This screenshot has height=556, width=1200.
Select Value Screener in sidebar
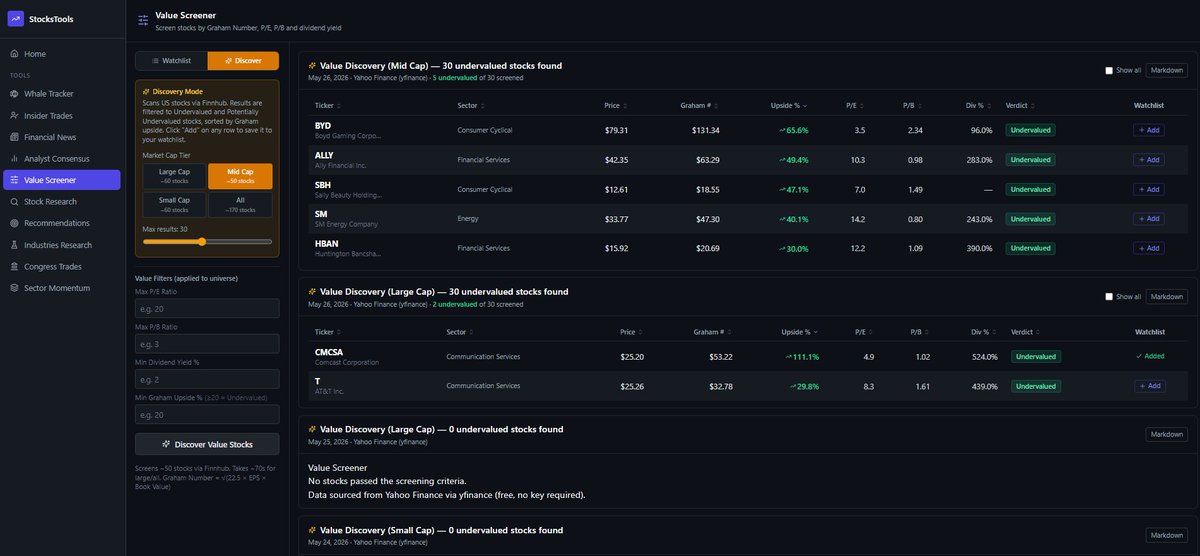[63, 180]
